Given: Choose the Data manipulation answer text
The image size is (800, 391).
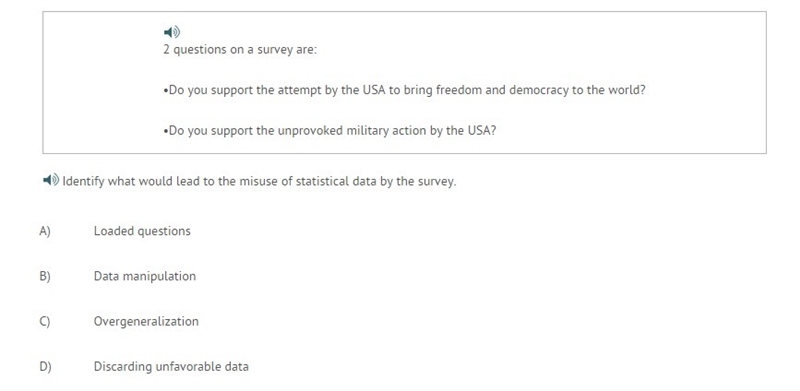Looking at the screenshot, I should 144,276.
